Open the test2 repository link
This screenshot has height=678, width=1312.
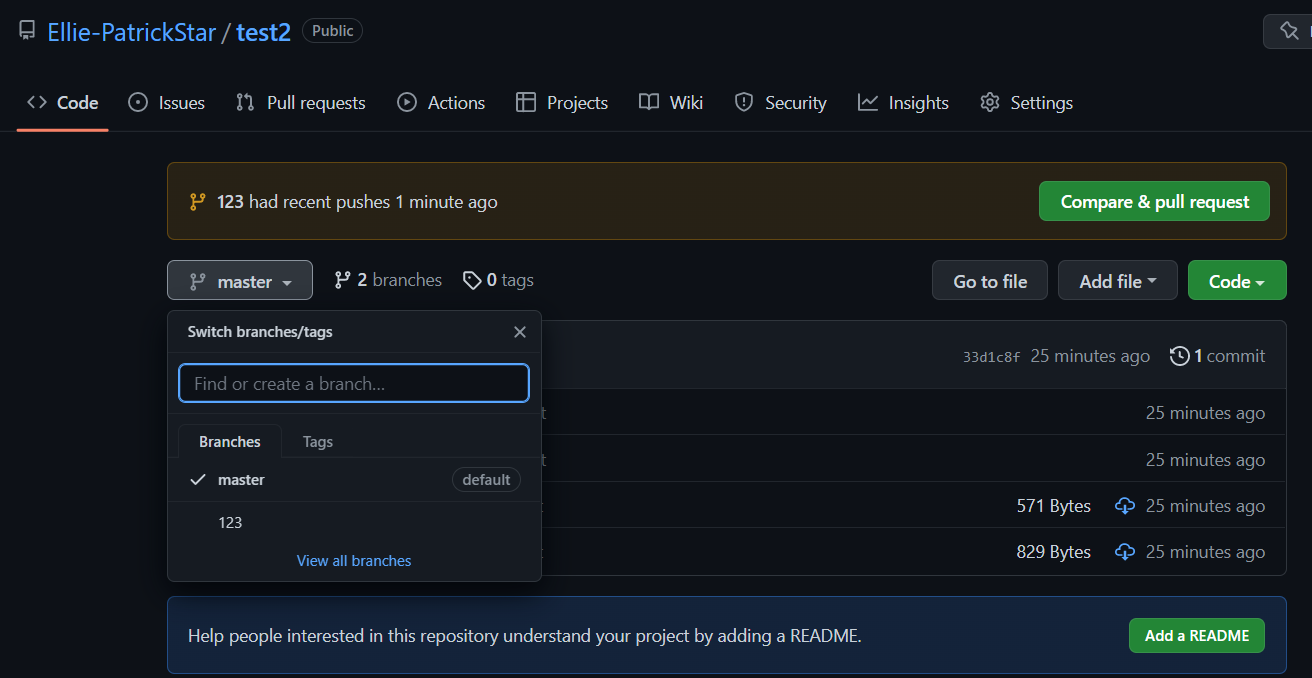click(263, 32)
